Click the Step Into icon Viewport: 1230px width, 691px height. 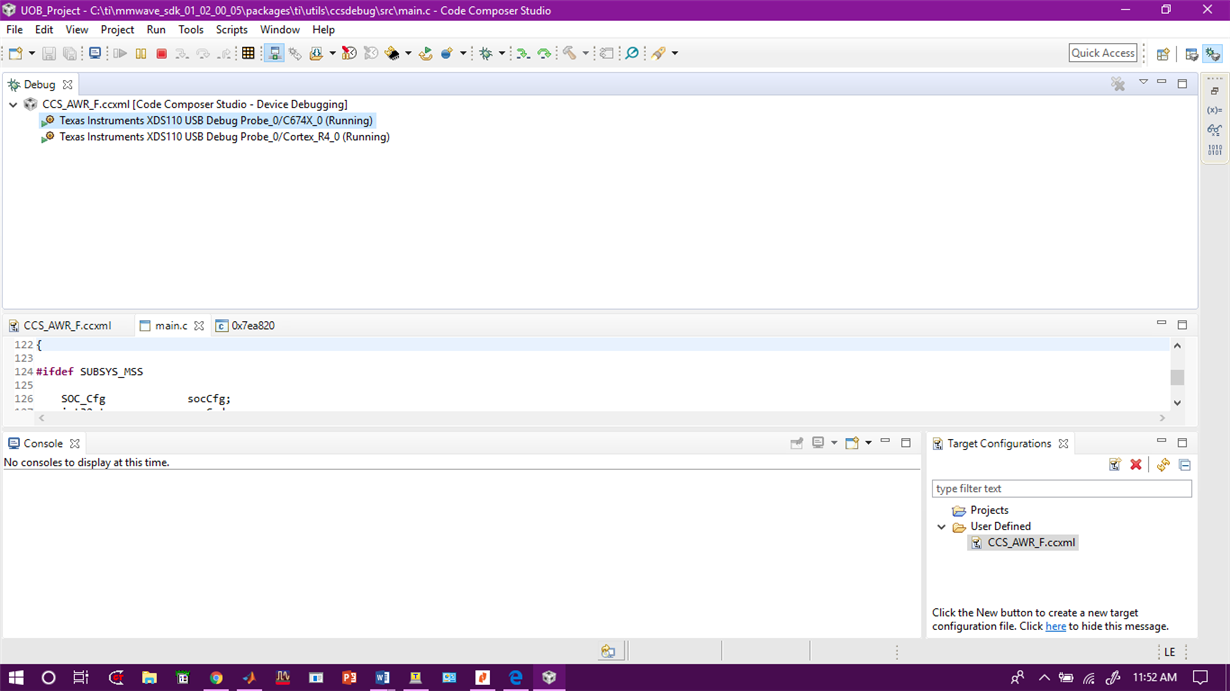click(x=182, y=53)
